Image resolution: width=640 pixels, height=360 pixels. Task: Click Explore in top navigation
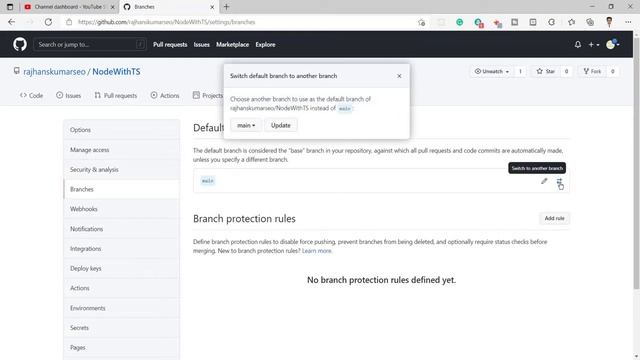coord(265,44)
